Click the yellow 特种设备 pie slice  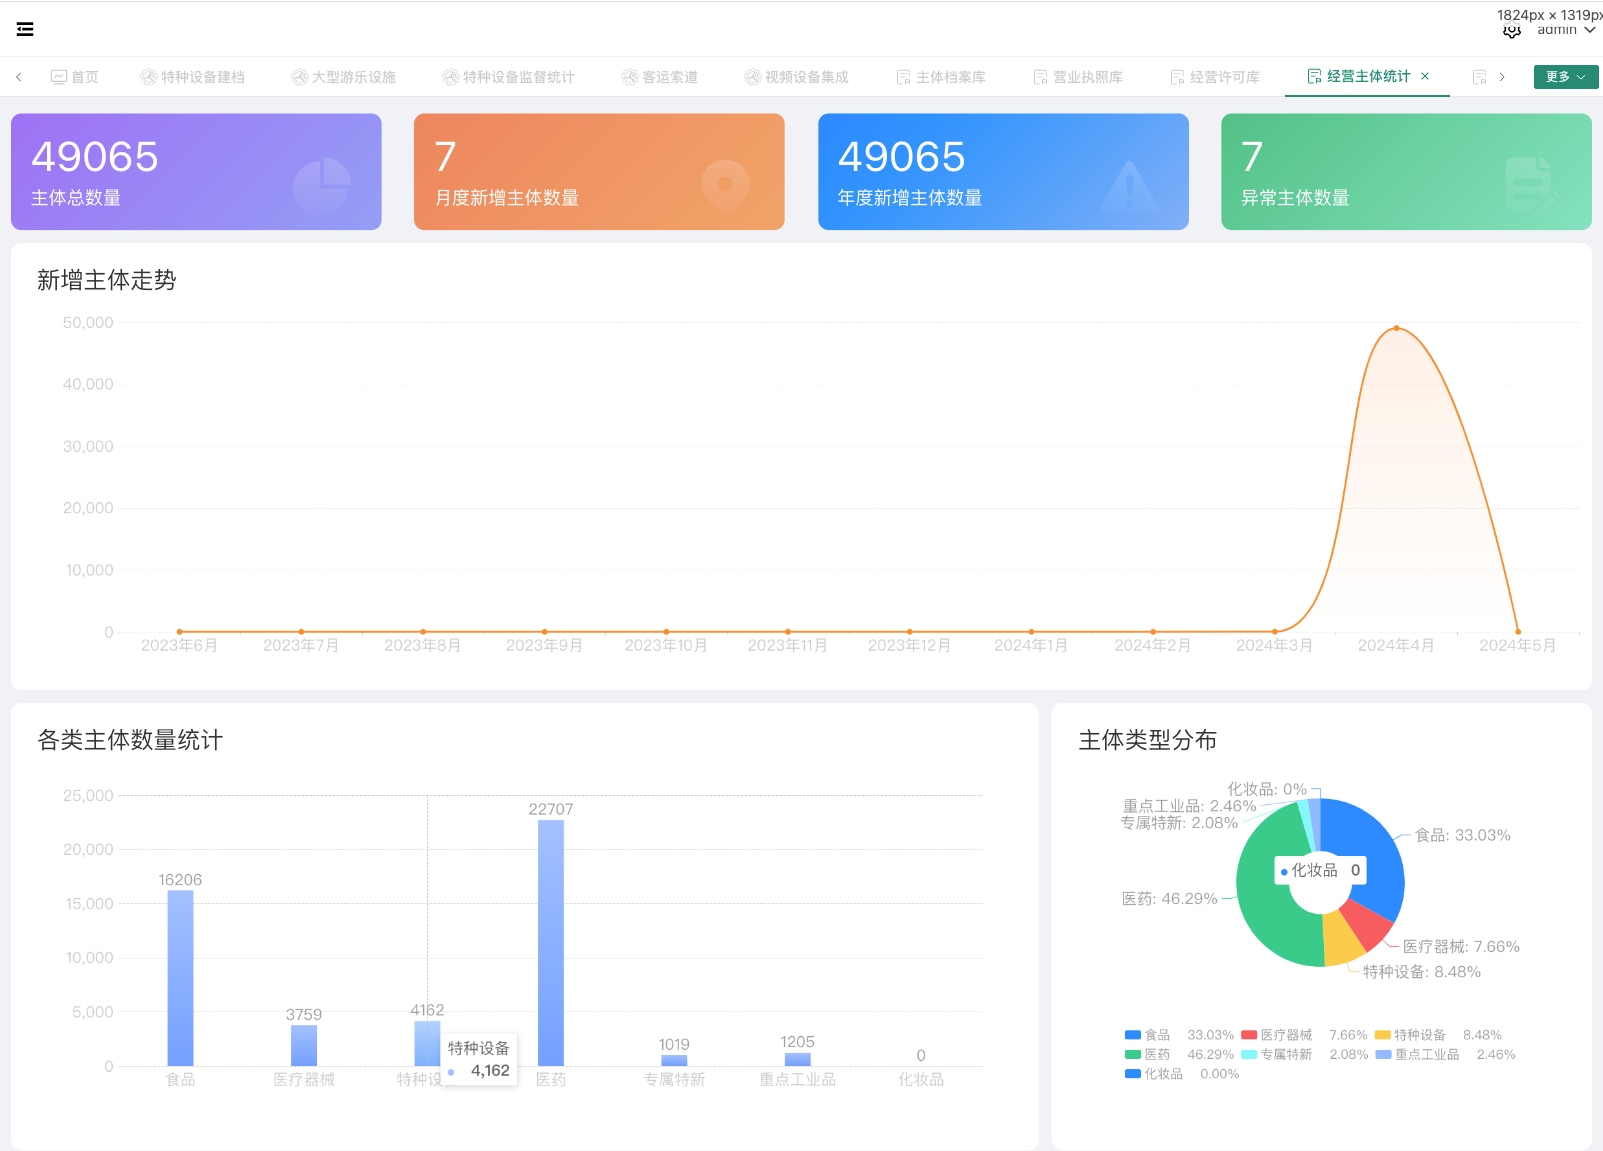(1342, 940)
